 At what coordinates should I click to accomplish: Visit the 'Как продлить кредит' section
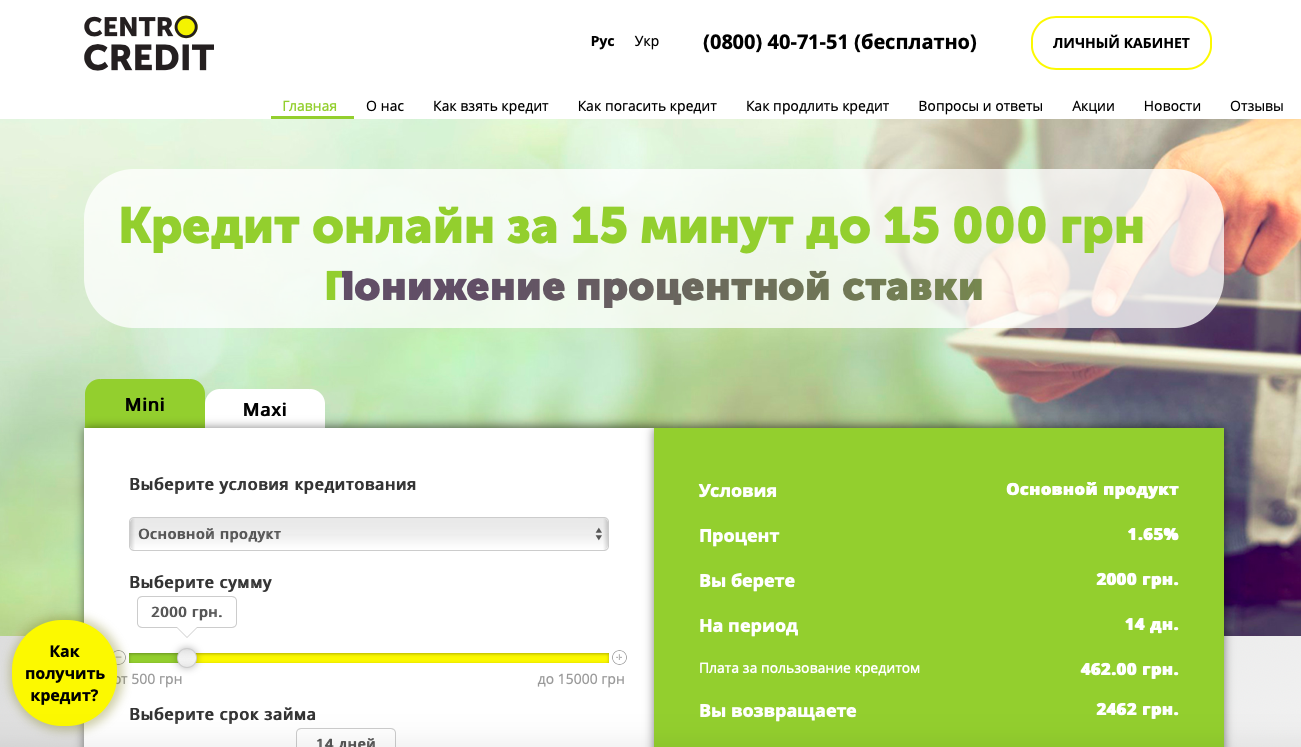point(817,104)
